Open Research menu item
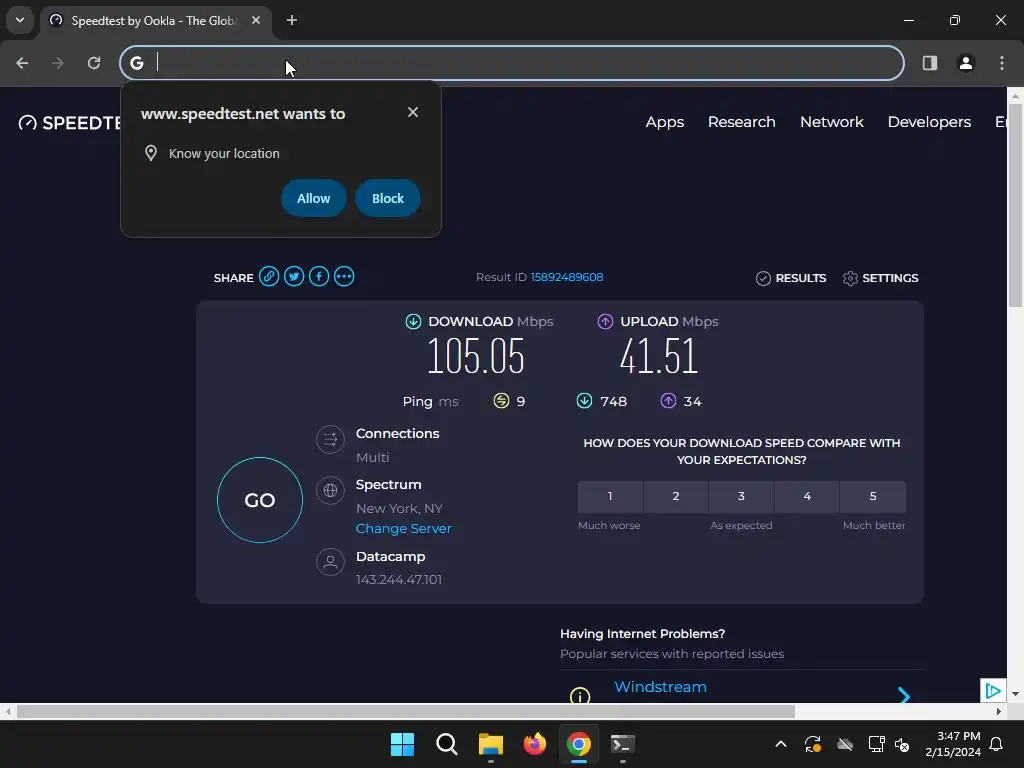This screenshot has height=768, width=1024. [742, 122]
